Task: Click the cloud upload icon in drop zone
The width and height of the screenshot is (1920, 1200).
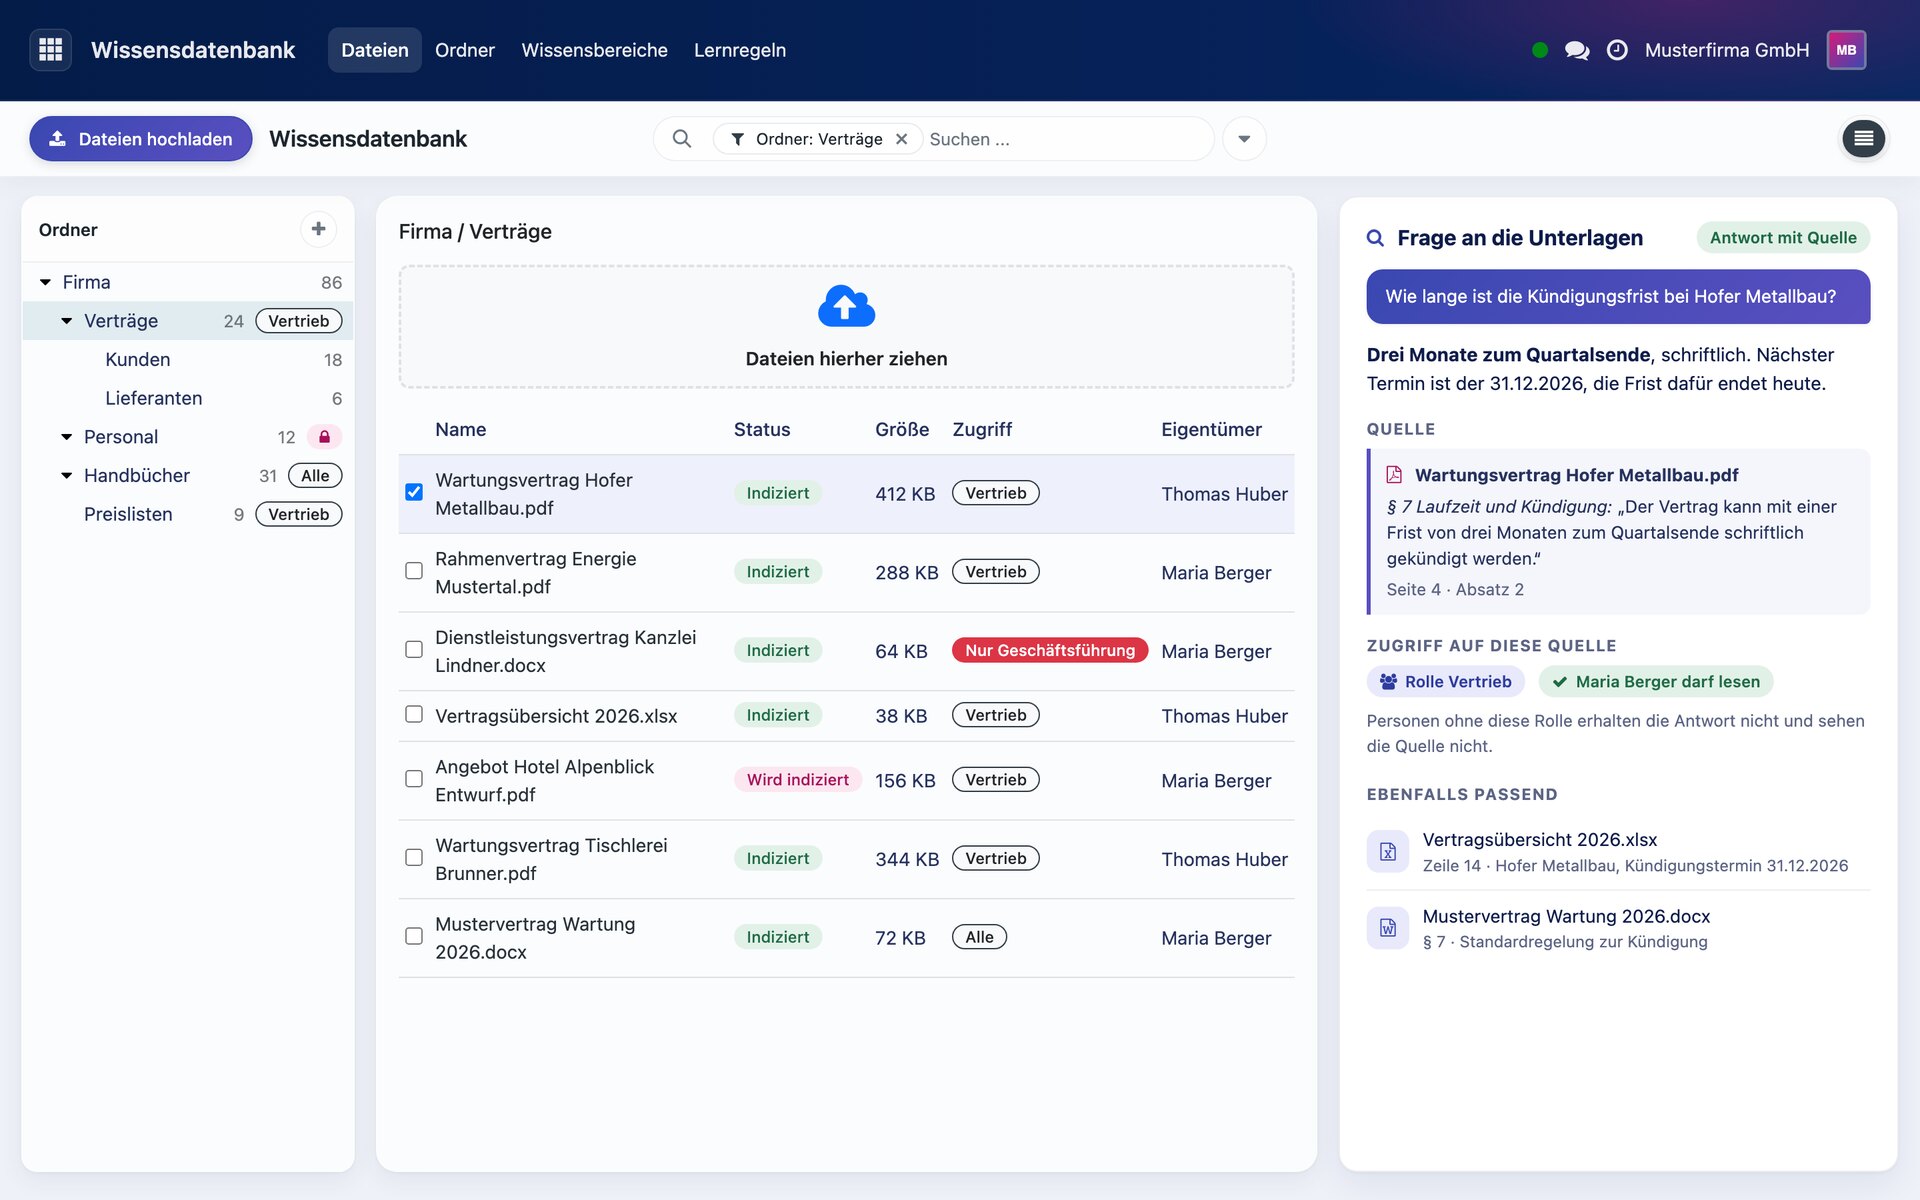Action: pos(846,306)
